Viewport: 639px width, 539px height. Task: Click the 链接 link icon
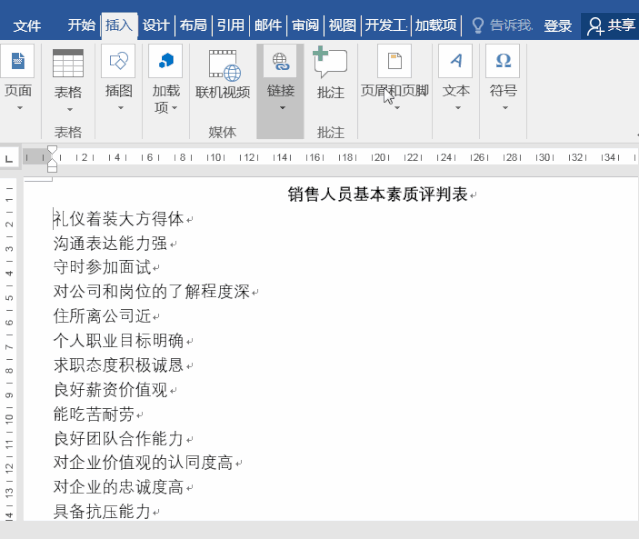tap(281, 61)
